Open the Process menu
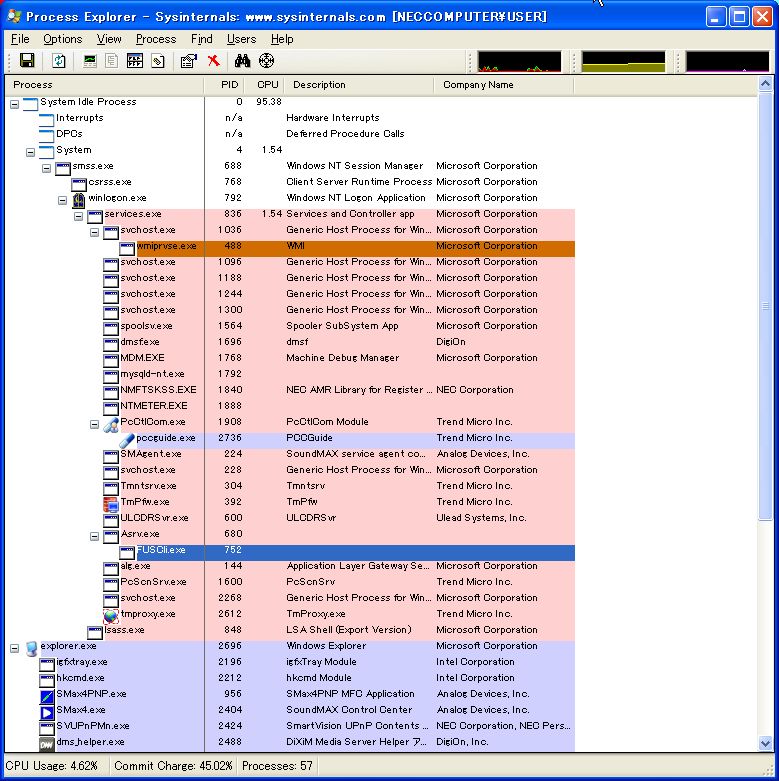The image size is (779, 781). click(156, 39)
